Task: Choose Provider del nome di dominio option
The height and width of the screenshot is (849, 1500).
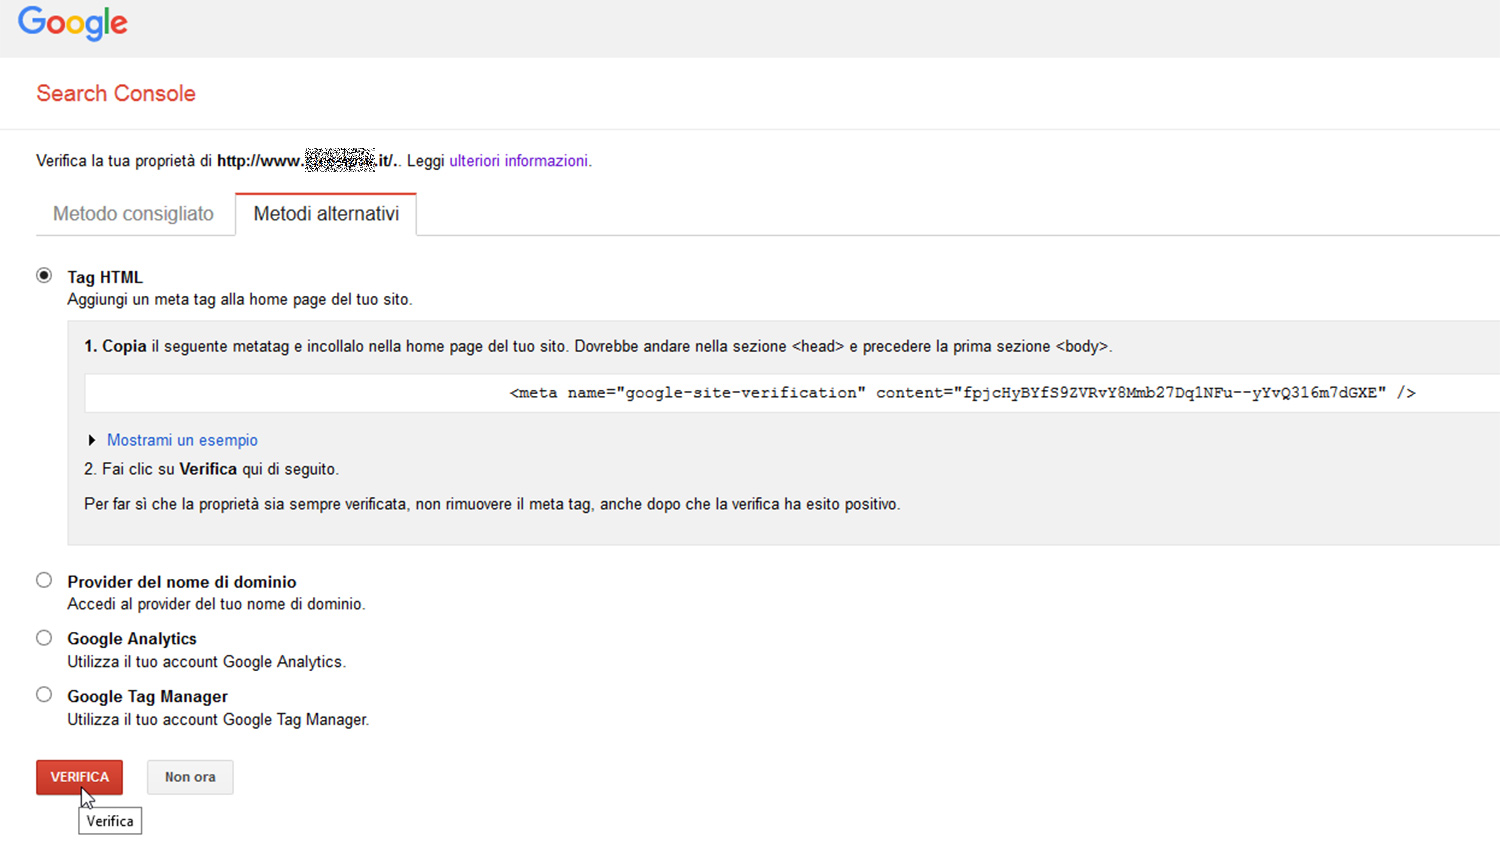Action: click(x=44, y=580)
